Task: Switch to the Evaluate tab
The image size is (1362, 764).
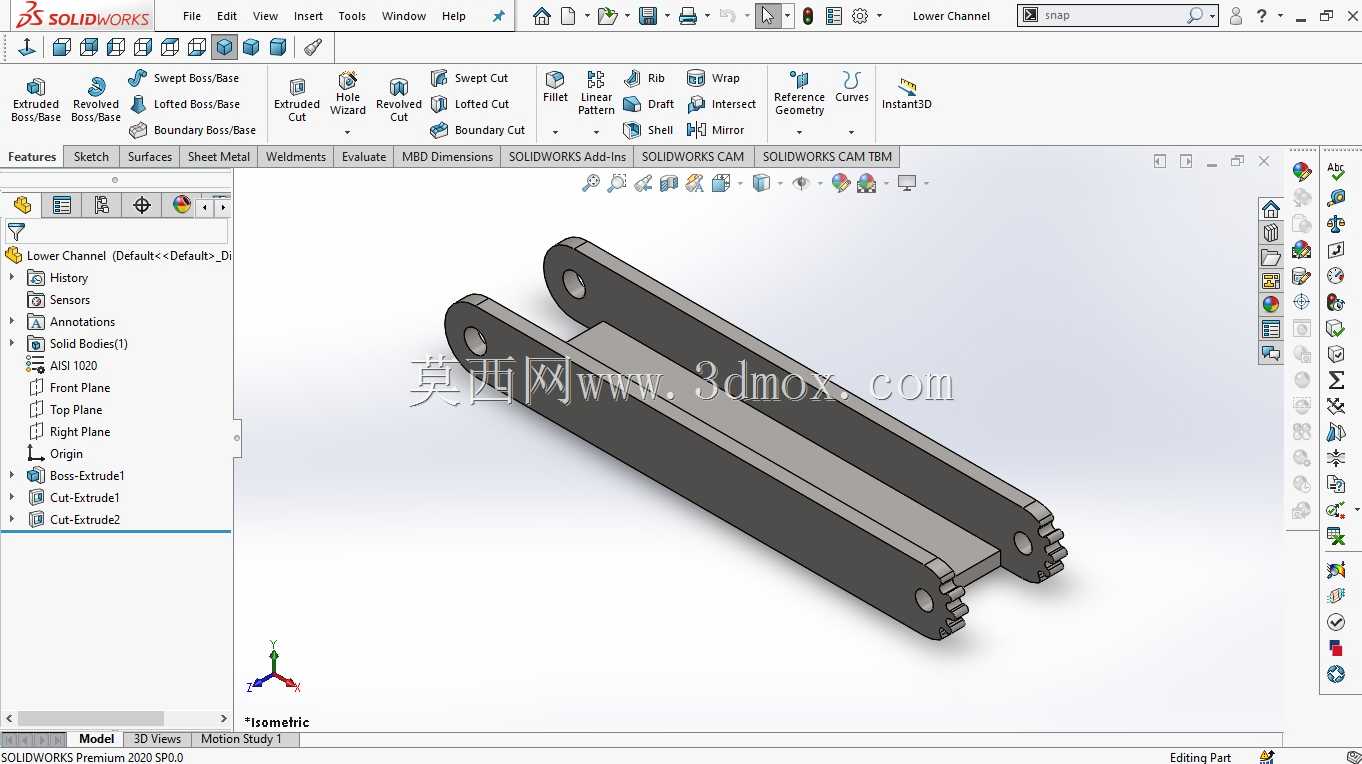Action: coord(364,157)
